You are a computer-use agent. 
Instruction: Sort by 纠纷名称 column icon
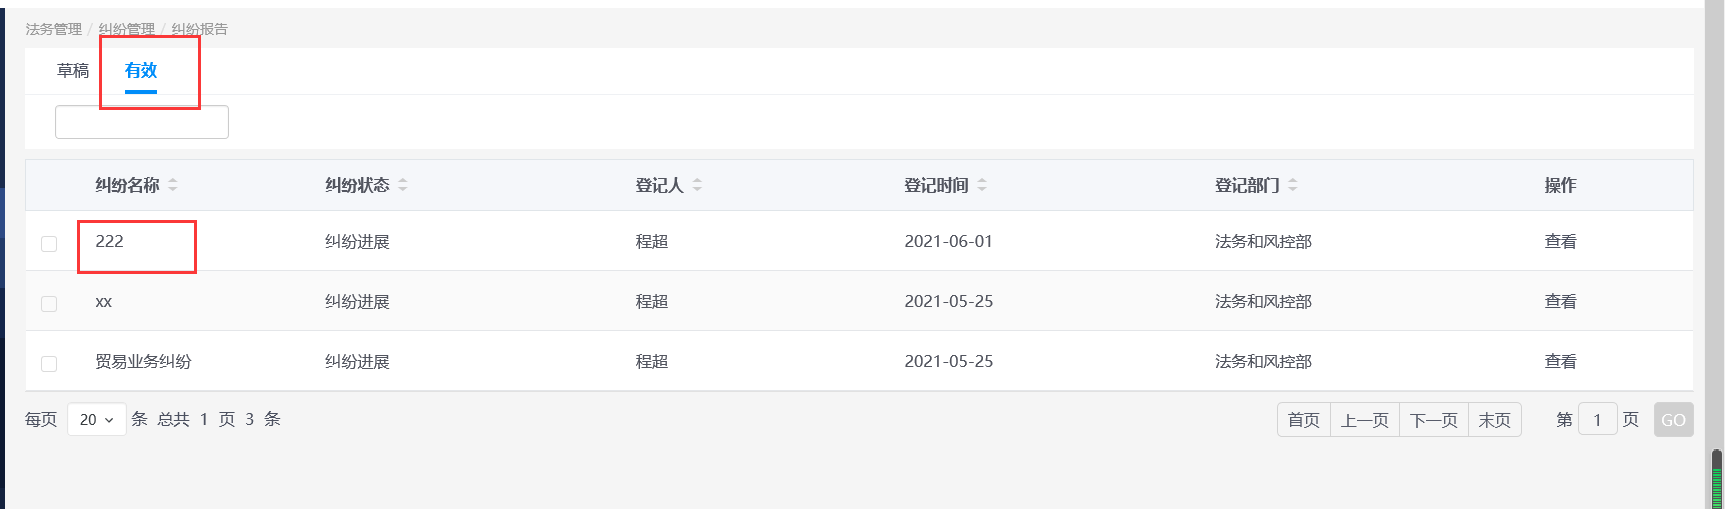click(173, 185)
